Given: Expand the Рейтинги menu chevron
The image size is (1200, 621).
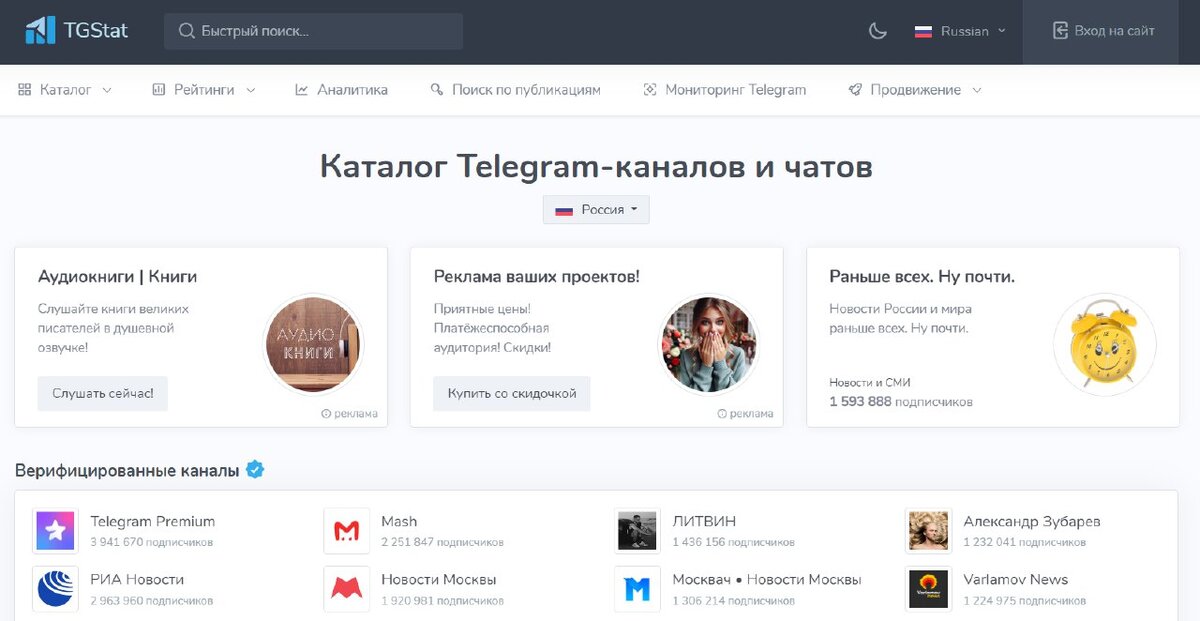Looking at the screenshot, I should 250,90.
